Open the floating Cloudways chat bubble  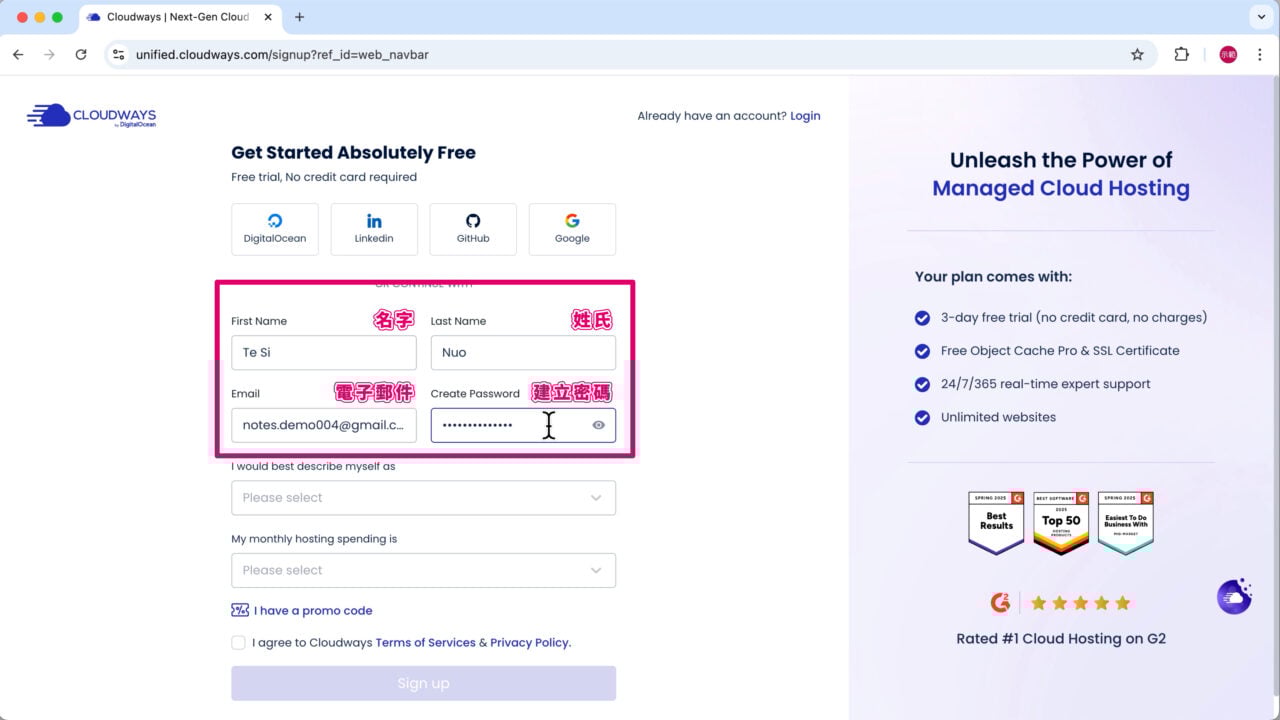[x=1234, y=596]
